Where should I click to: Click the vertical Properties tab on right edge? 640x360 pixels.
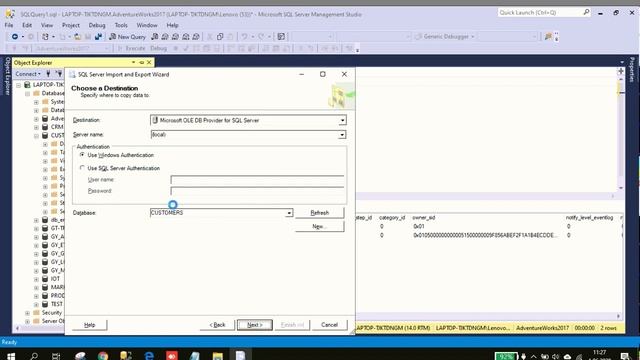[x=632, y=69]
